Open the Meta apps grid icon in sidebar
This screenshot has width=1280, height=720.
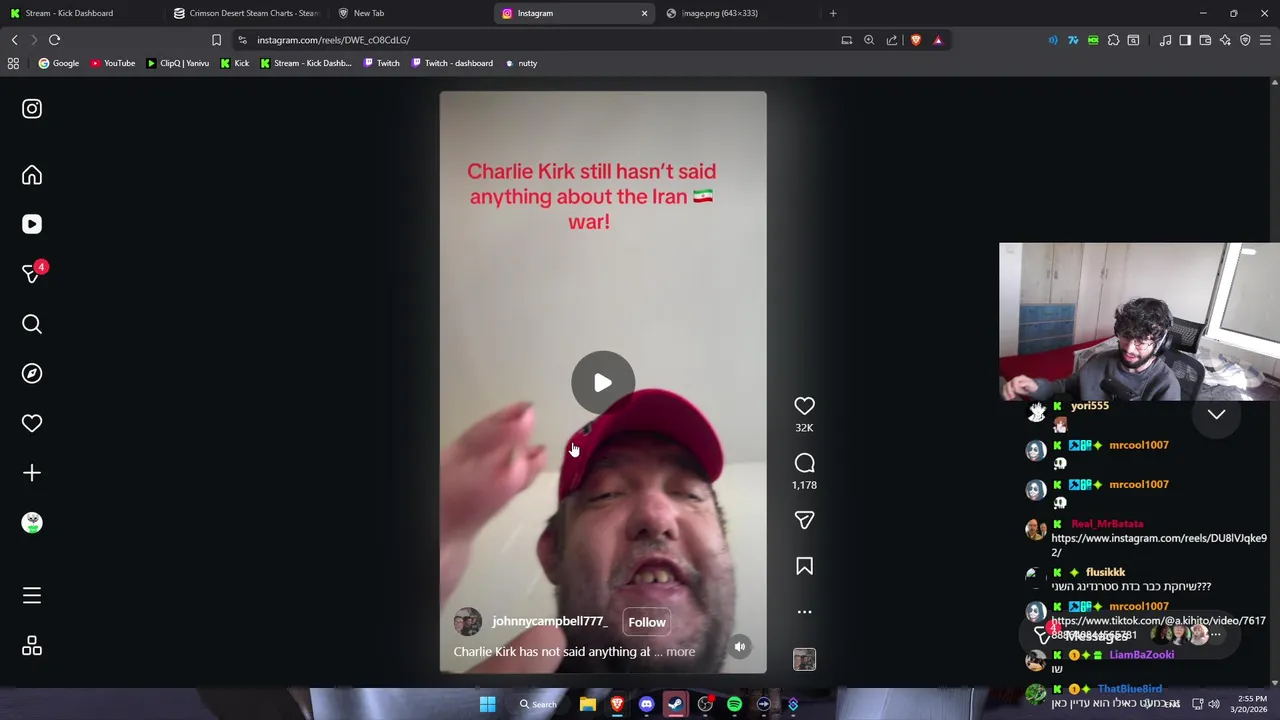(32, 646)
